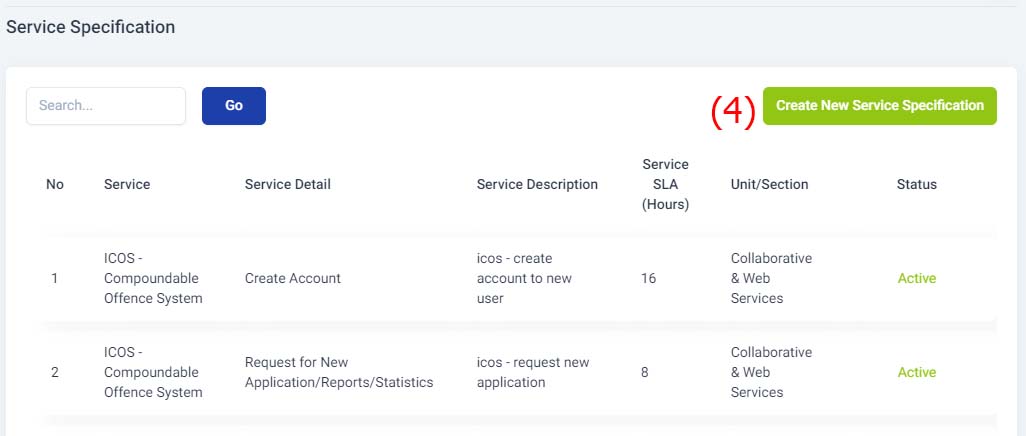Screen dimensions: 1026x436
Task: Click 'icos - create account to new user' description
Action: [524, 278]
